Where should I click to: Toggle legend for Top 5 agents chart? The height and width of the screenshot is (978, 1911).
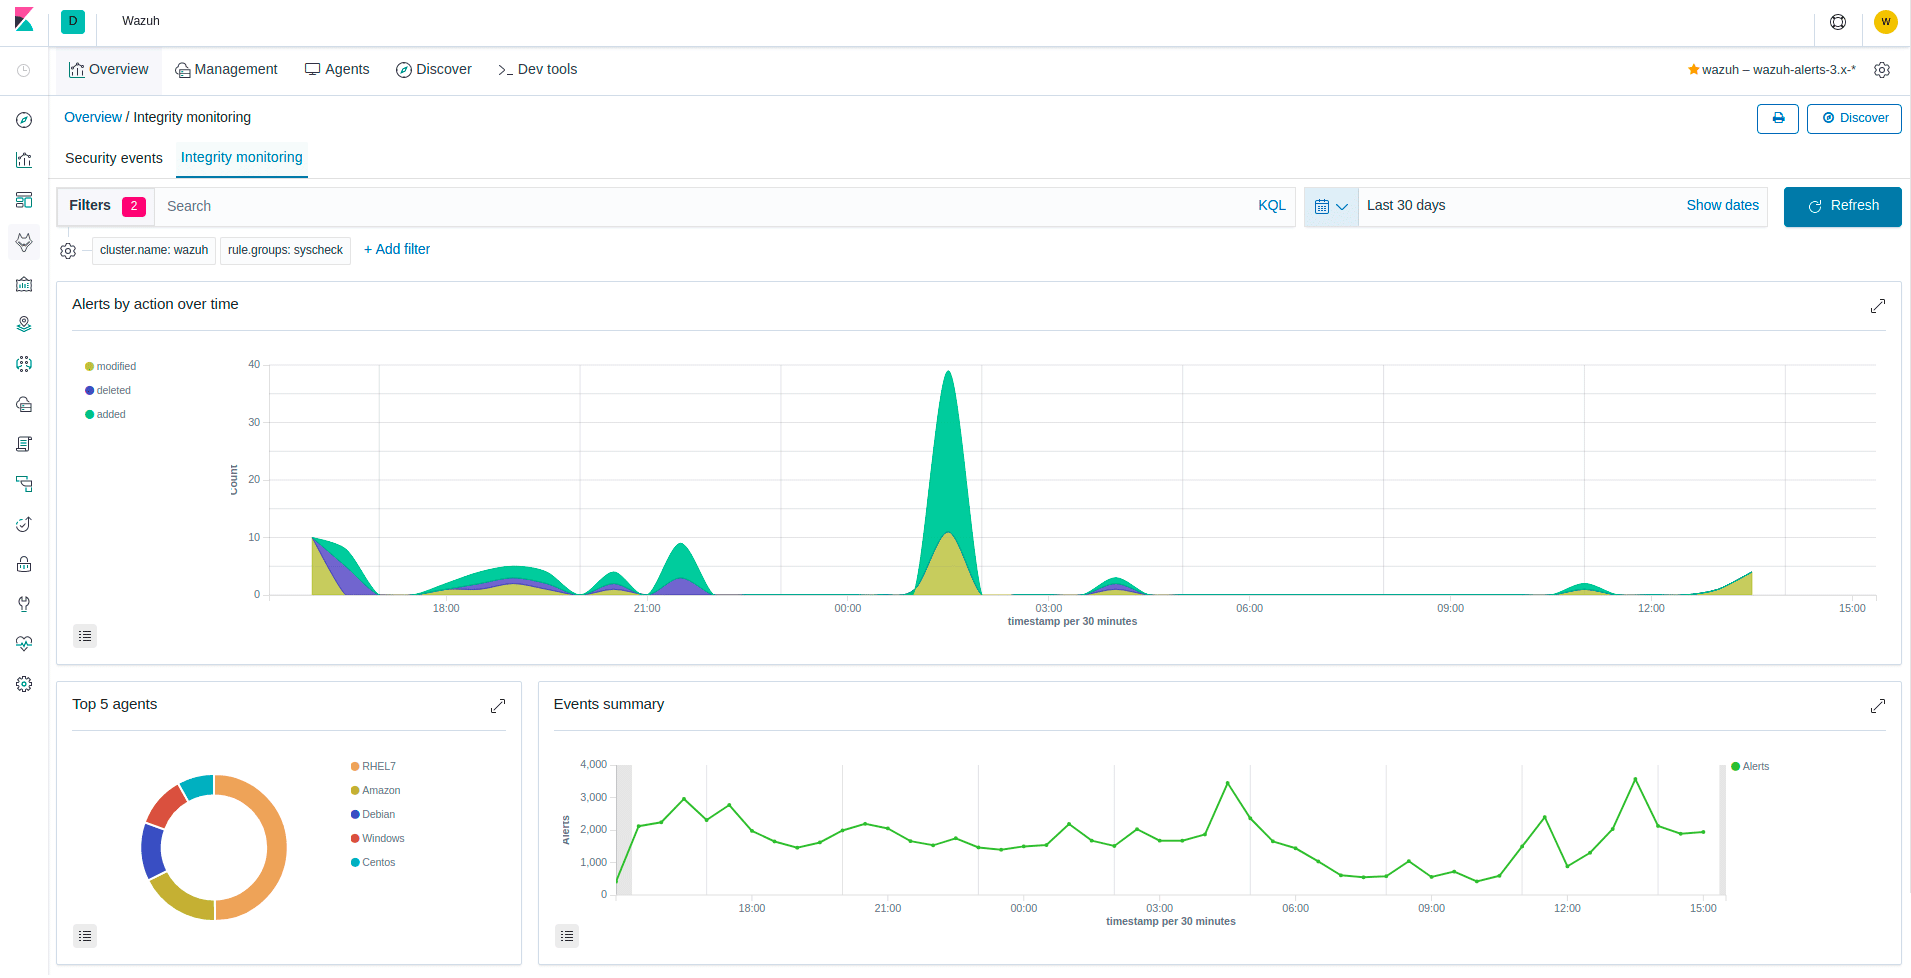tap(85, 936)
